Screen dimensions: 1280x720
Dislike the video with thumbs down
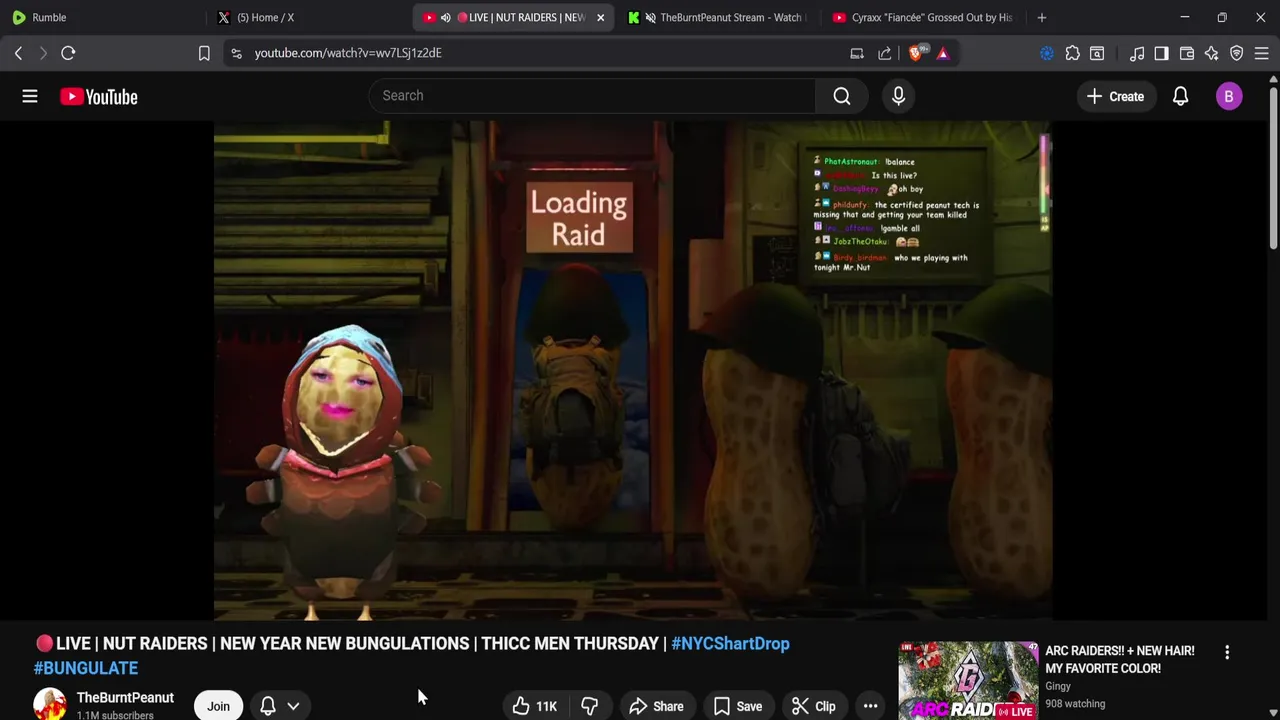click(589, 706)
